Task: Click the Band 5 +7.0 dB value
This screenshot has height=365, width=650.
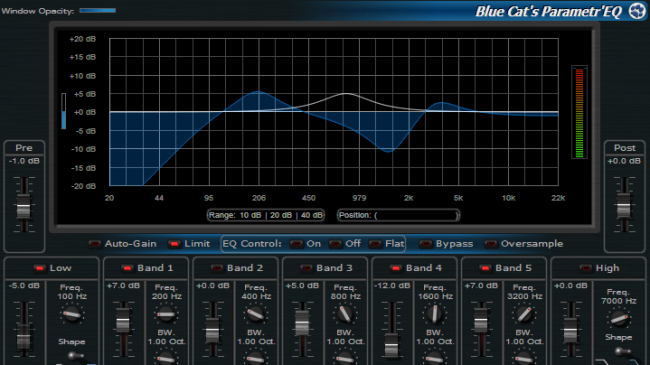Action: pos(481,286)
